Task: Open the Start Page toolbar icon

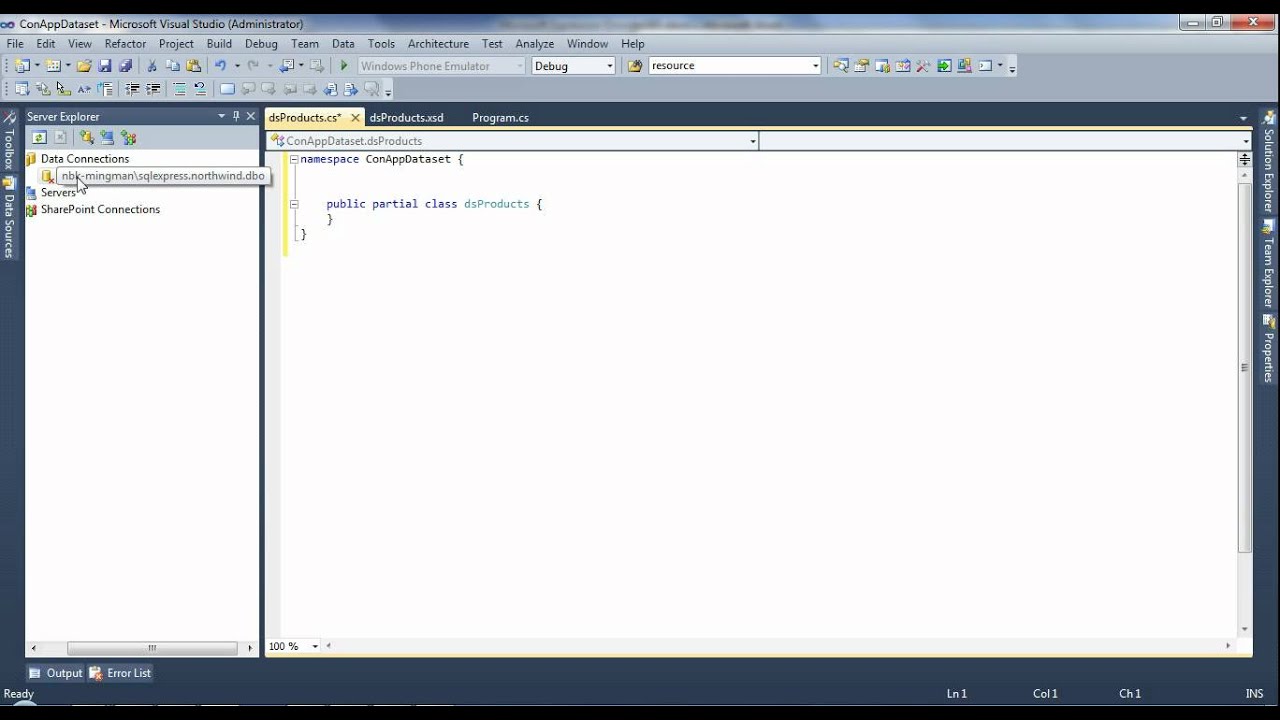Action: (944, 66)
